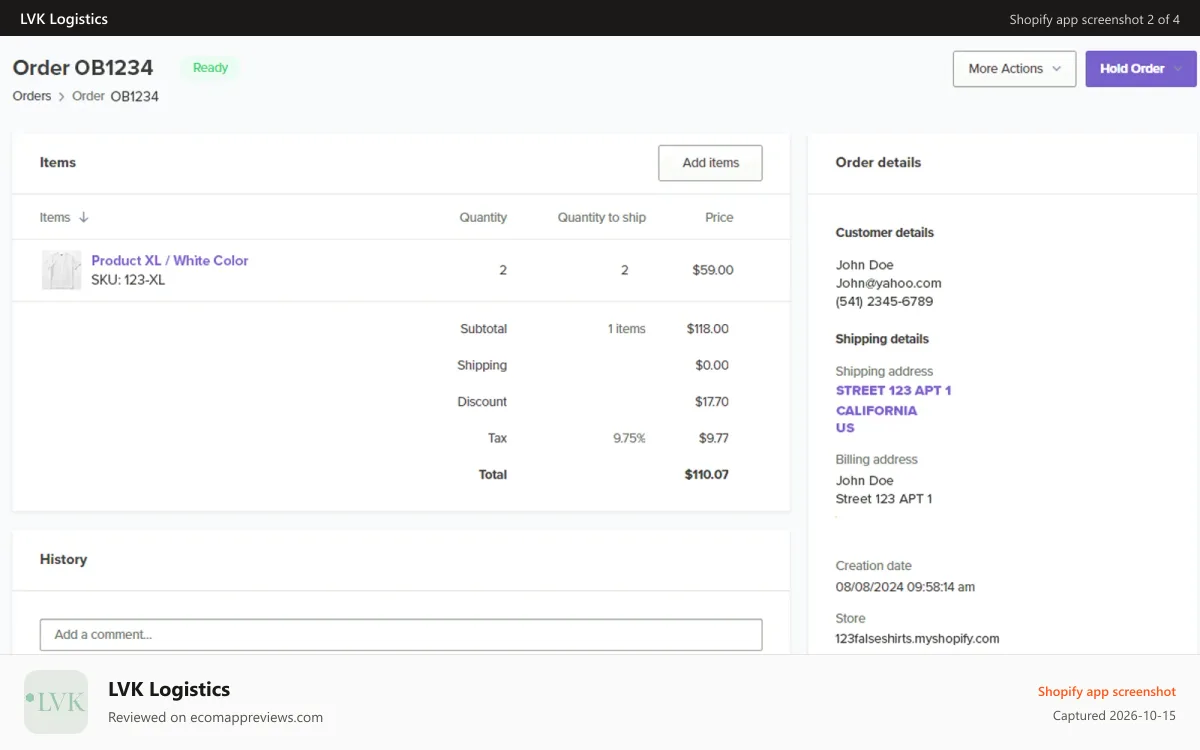Click the Quantity to ship column header
Image resolution: width=1200 pixels, height=750 pixels.
pyautogui.click(x=602, y=217)
